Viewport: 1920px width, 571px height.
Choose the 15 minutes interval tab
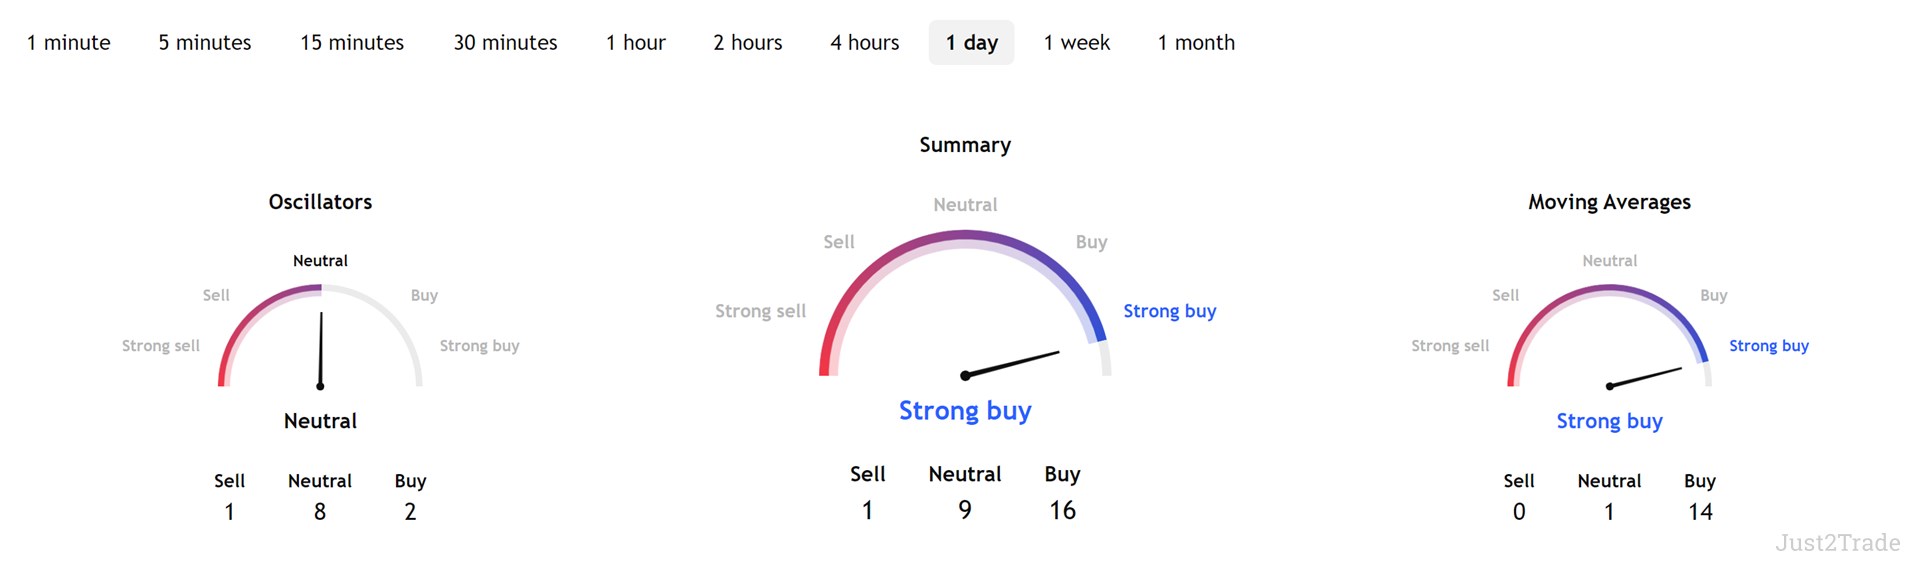click(352, 43)
